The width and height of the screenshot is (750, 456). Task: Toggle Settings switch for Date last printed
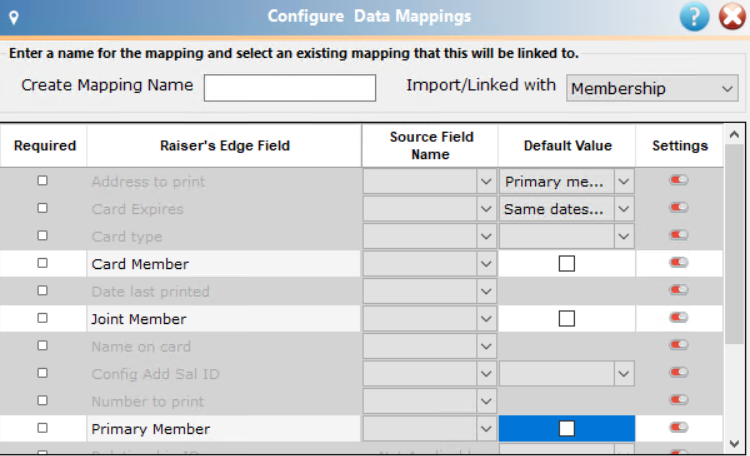pyautogui.click(x=679, y=289)
